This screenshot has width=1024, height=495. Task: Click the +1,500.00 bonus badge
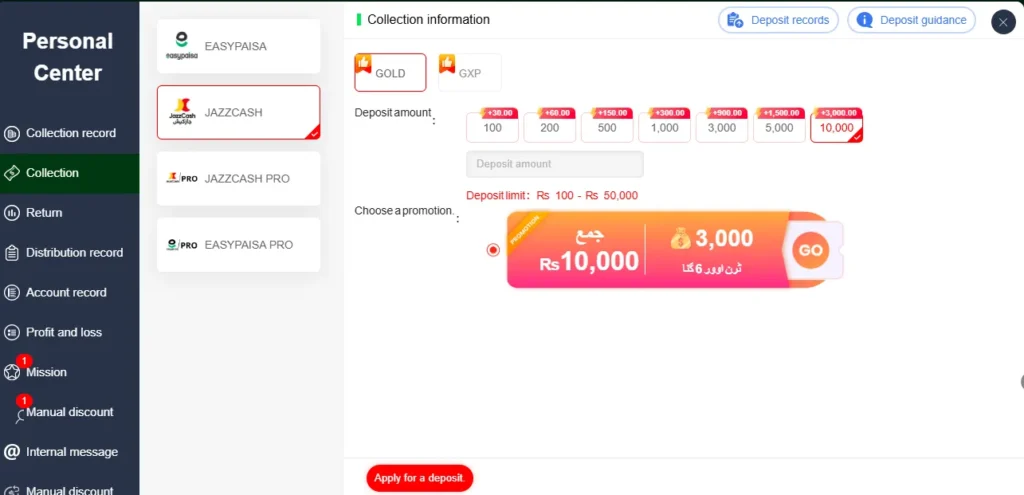[781, 113]
